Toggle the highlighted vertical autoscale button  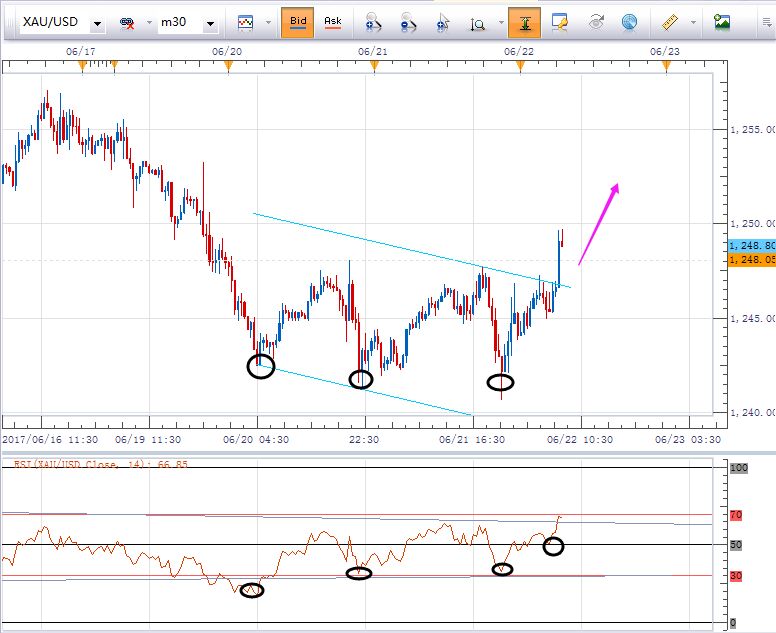click(523, 21)
